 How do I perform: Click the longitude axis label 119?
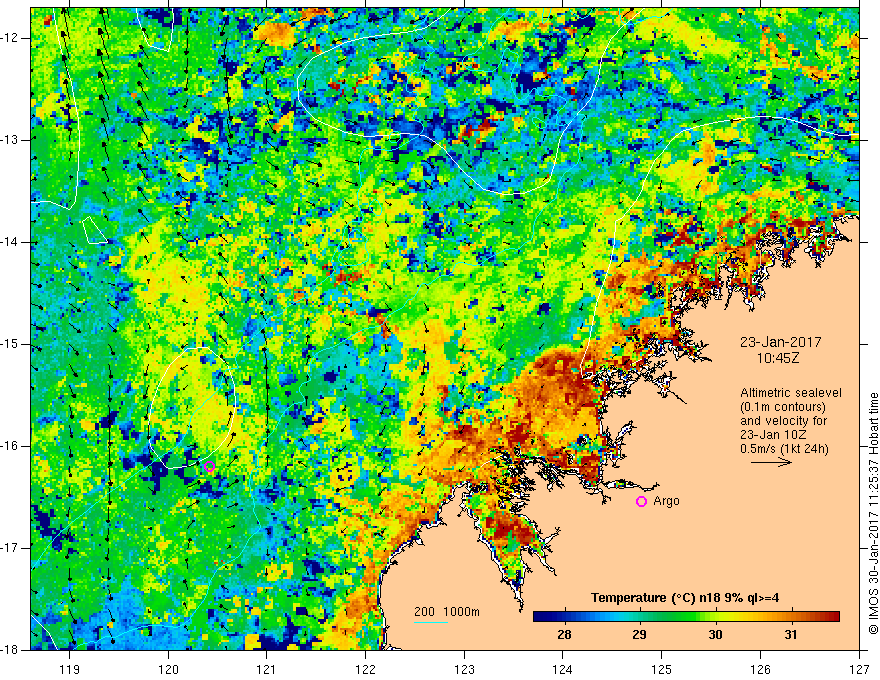tap(69, 669)
